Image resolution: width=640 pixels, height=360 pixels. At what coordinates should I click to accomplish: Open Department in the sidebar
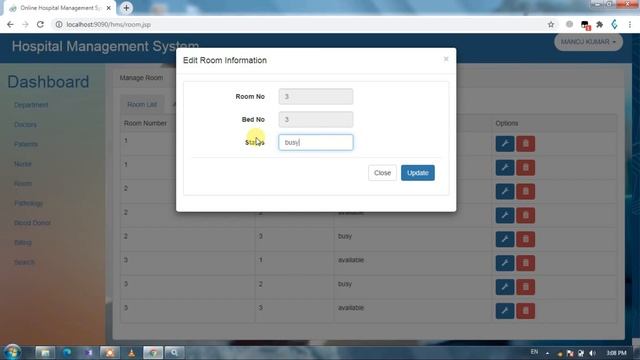click(31, 105)
